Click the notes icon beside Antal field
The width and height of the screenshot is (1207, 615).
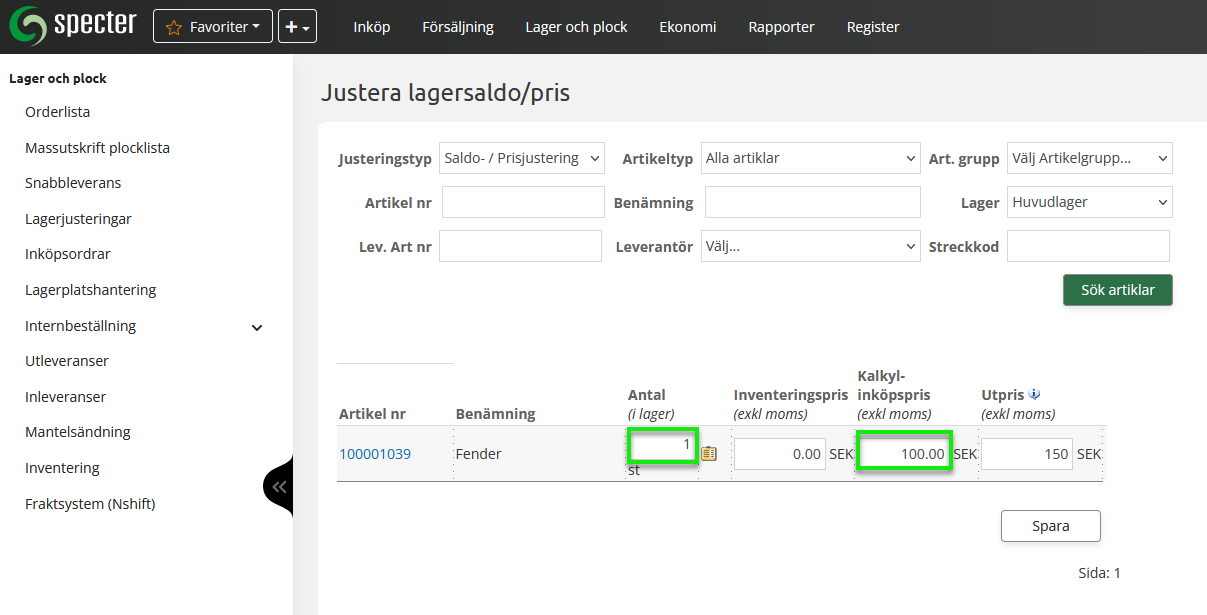709,453
